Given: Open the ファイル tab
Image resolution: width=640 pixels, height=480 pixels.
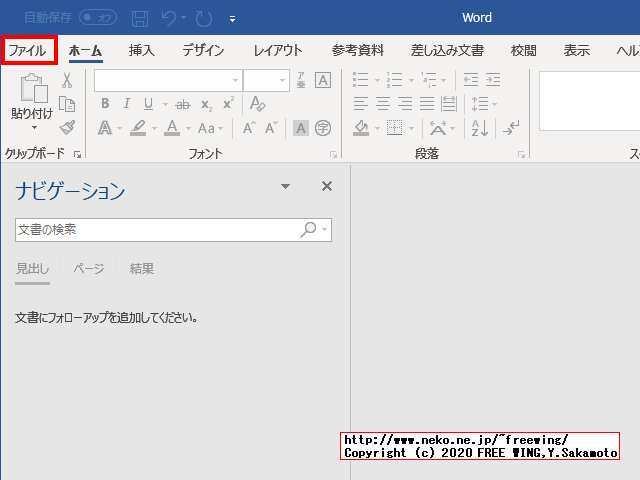Looking at the screenshot, I should (28, 51).
